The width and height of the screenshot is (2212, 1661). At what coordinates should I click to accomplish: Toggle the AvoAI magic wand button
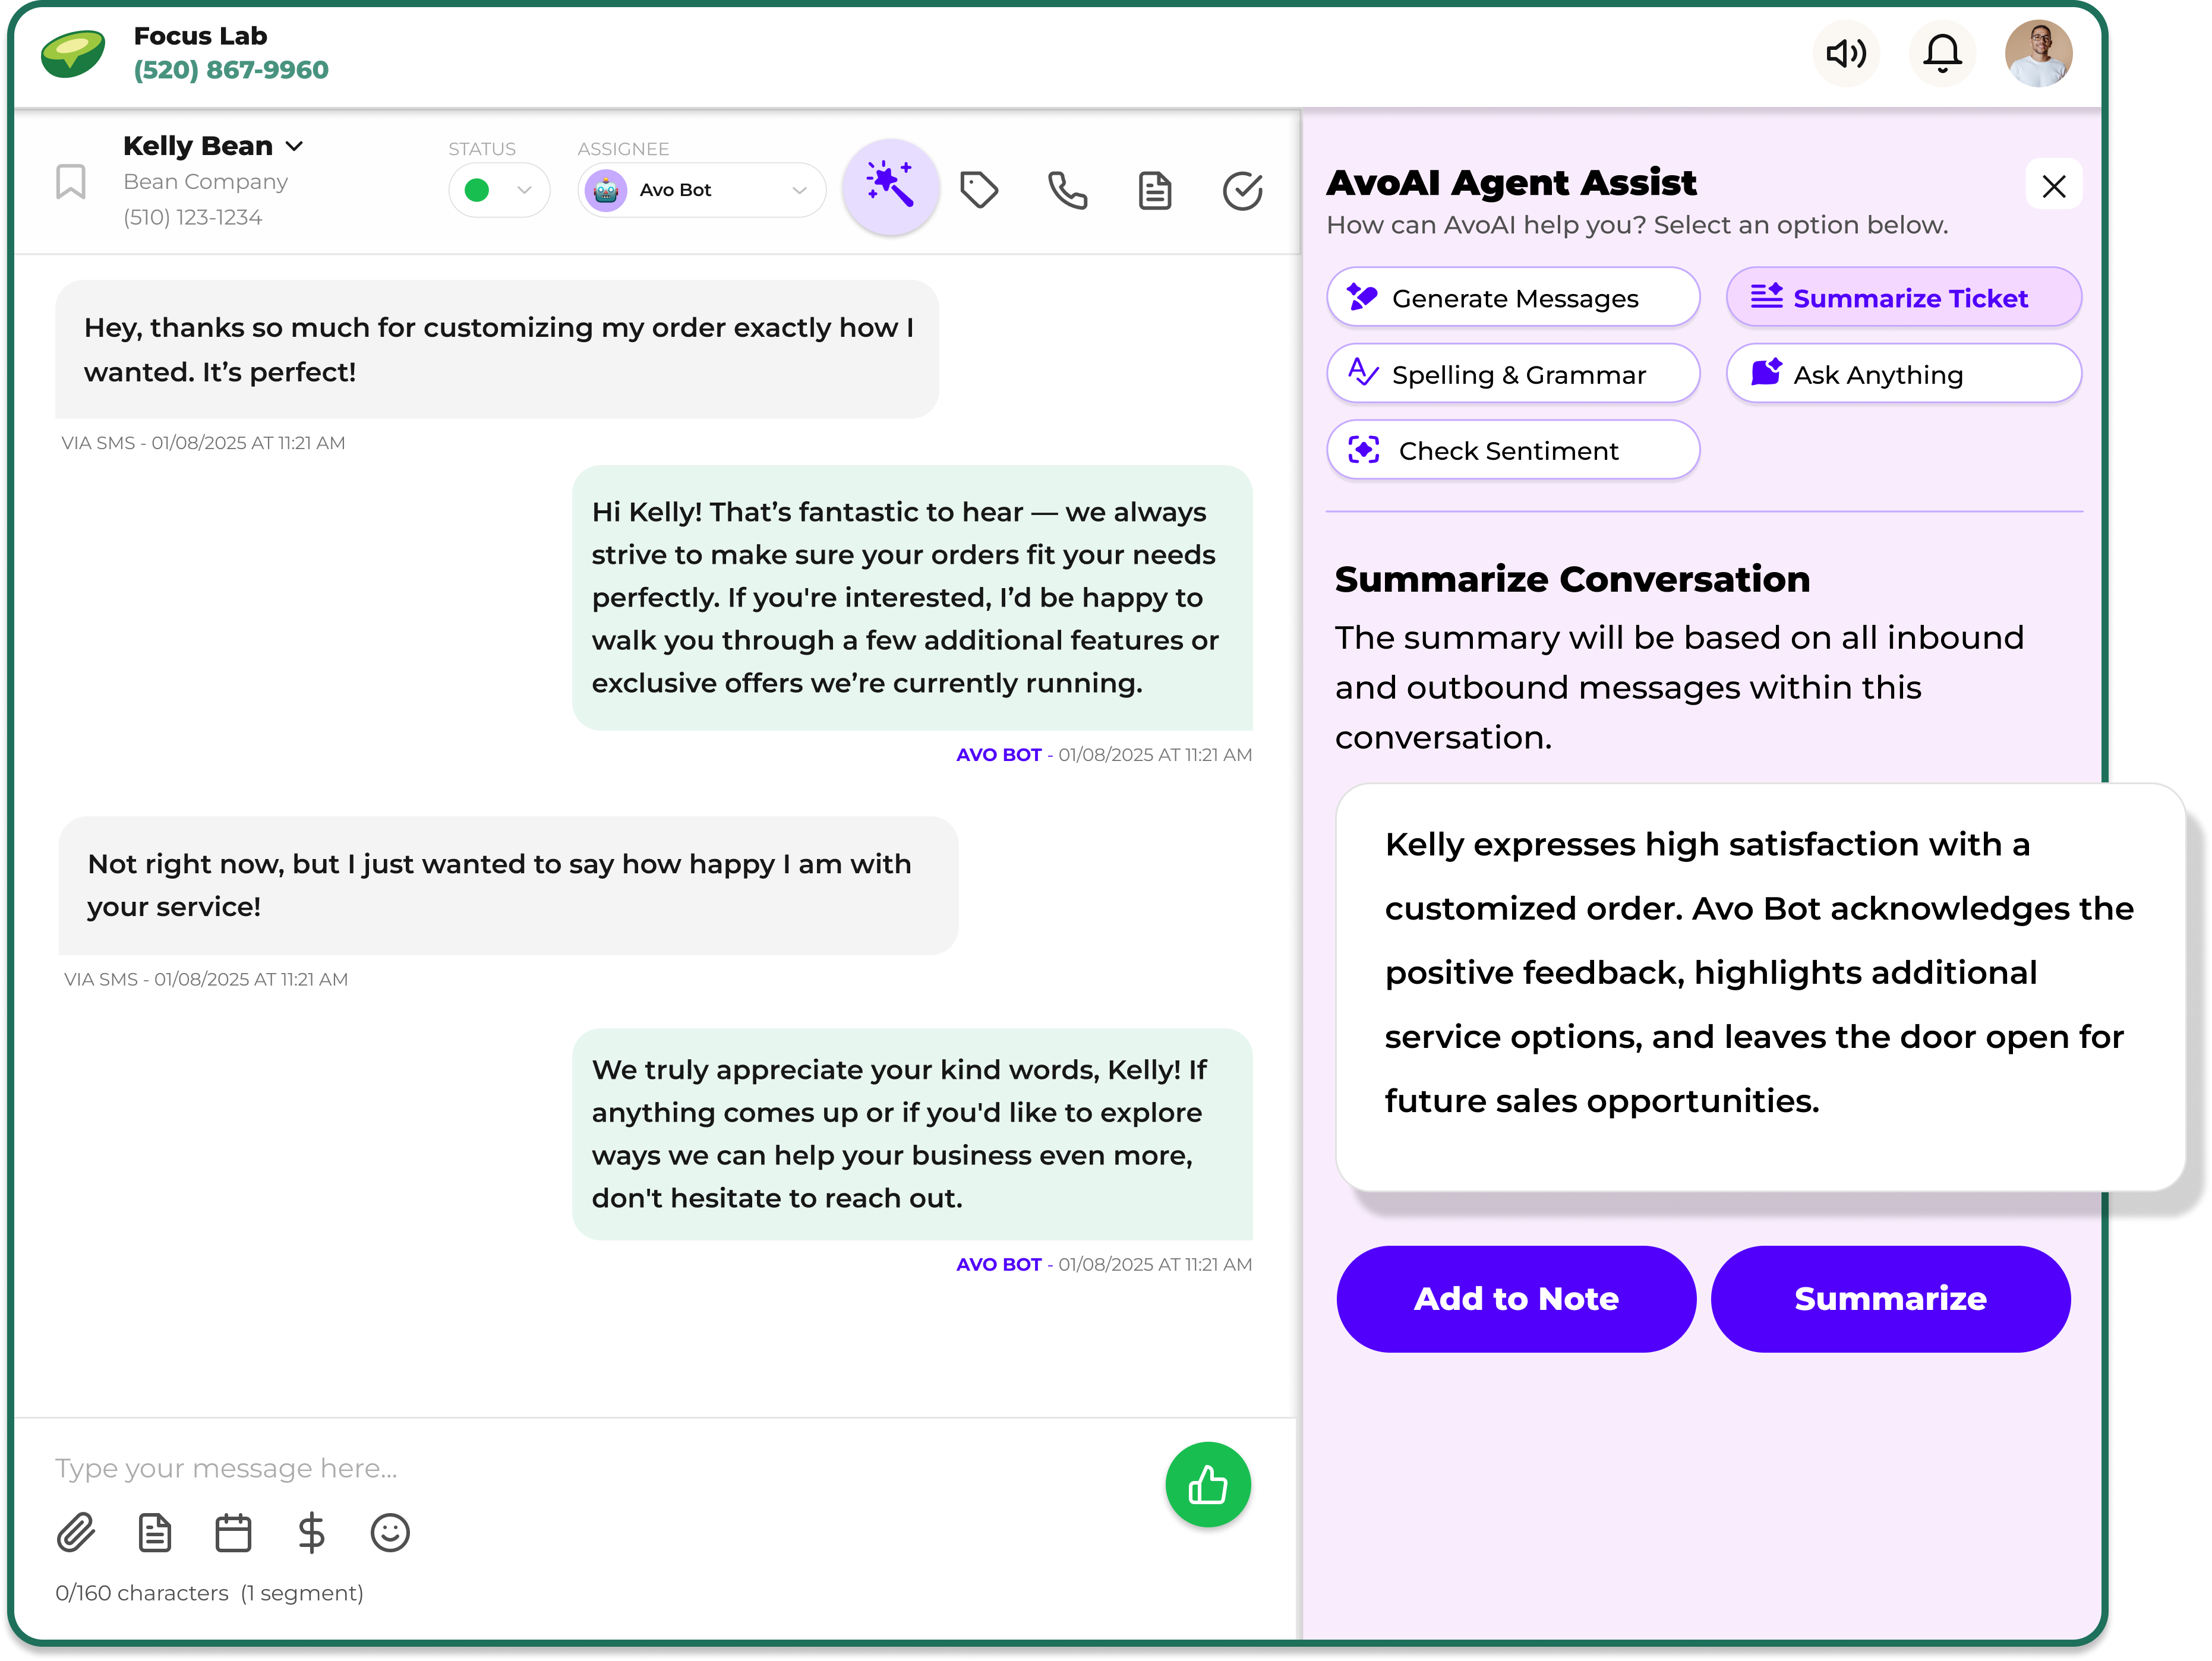click(890, 187)
